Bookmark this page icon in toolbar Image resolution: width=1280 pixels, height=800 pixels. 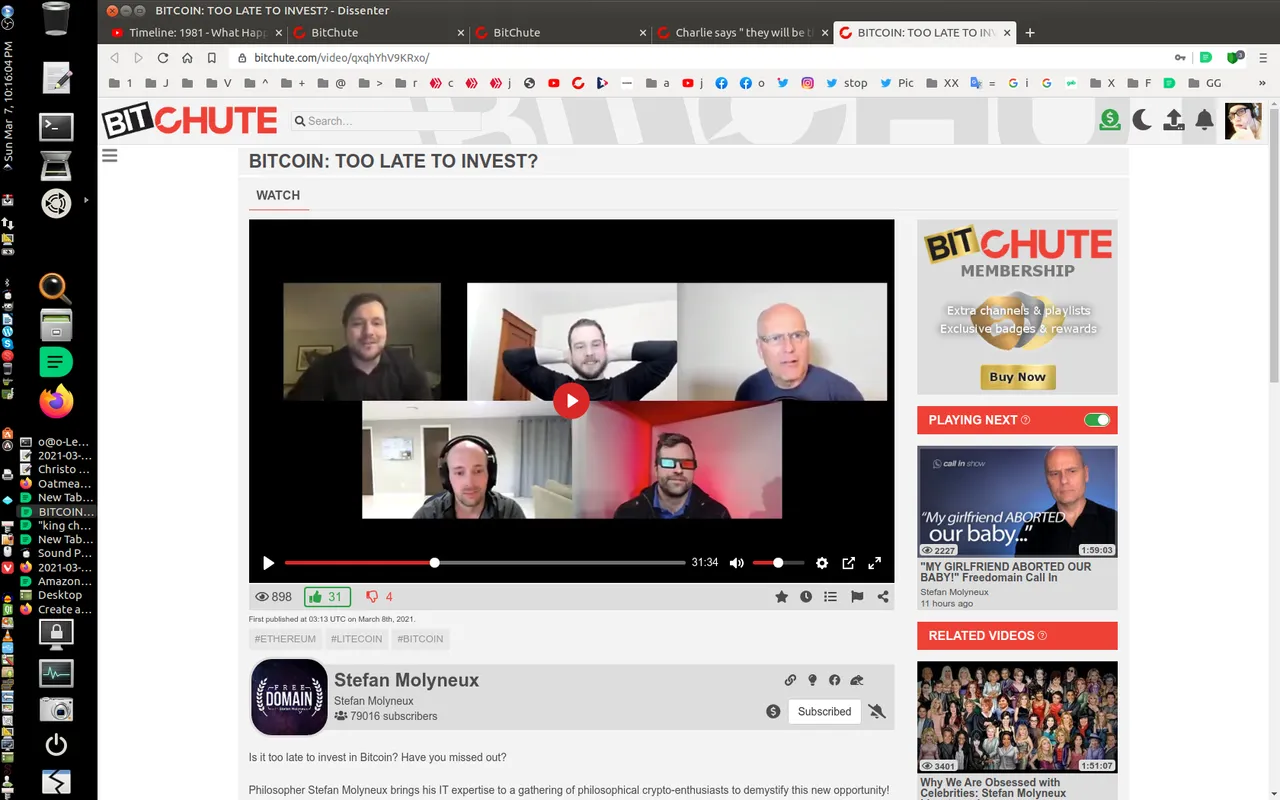[211, 58]
